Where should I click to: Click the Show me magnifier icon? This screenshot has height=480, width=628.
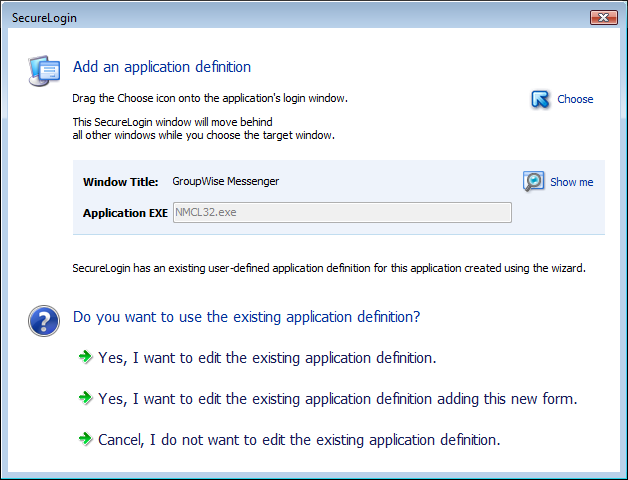pos(534,181)
